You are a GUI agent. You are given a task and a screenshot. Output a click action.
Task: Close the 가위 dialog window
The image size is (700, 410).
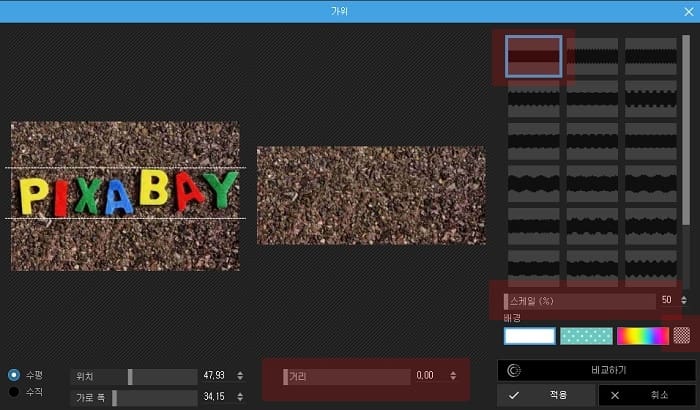pos(689,12)
